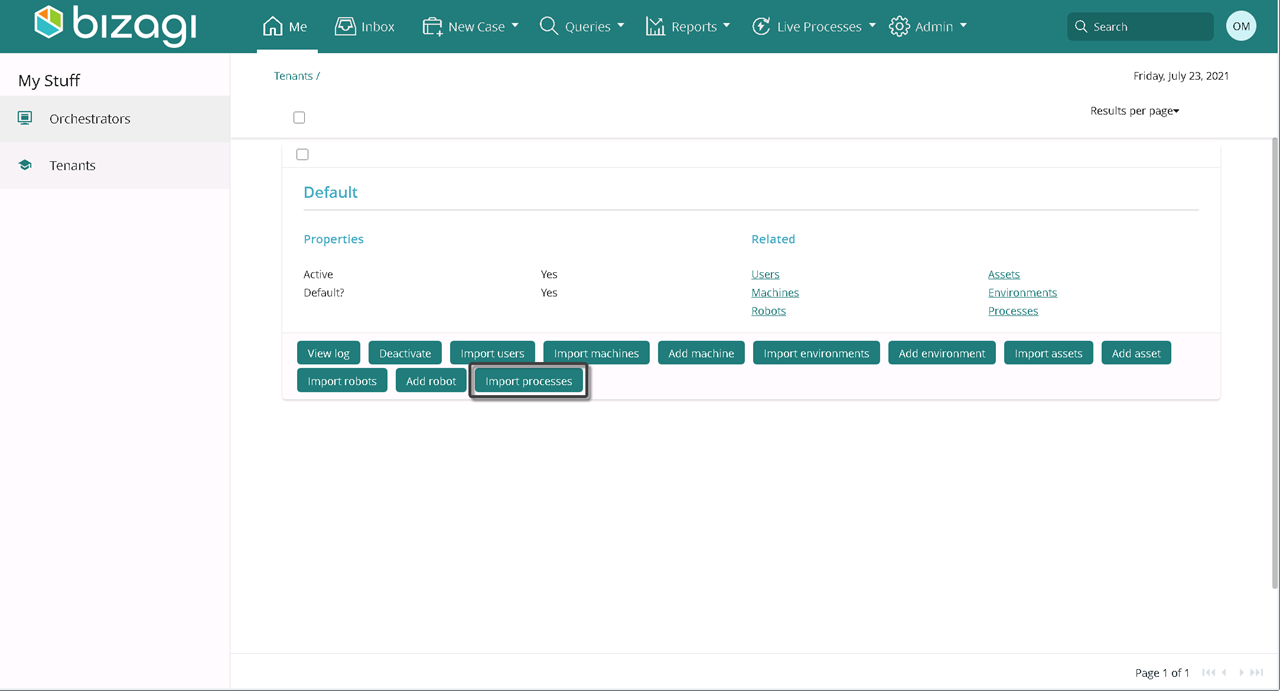Open related Processes link
1280x691 pixels.
click(x=1013, y=311)
